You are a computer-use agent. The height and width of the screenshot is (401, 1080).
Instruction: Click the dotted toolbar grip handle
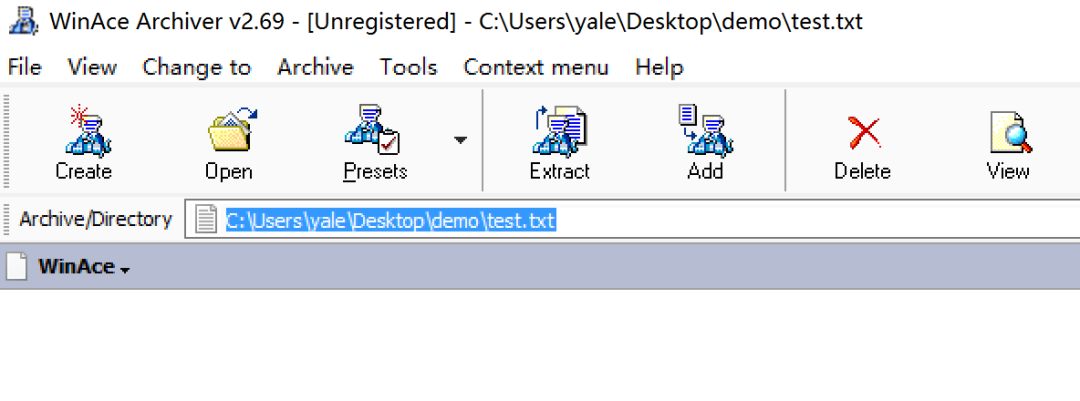click(x=7, y=139)
